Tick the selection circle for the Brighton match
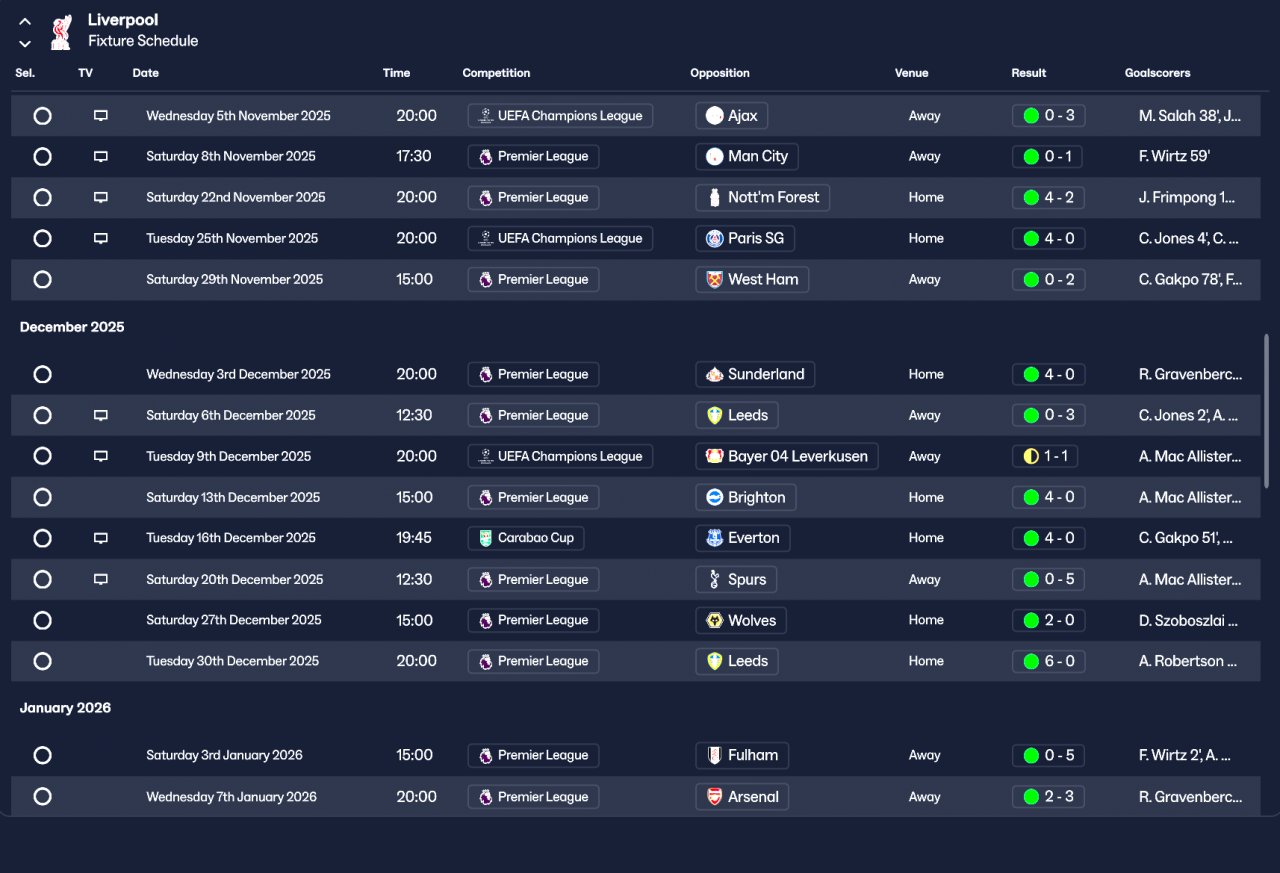 pyautogui.click(x=42, y=497)
